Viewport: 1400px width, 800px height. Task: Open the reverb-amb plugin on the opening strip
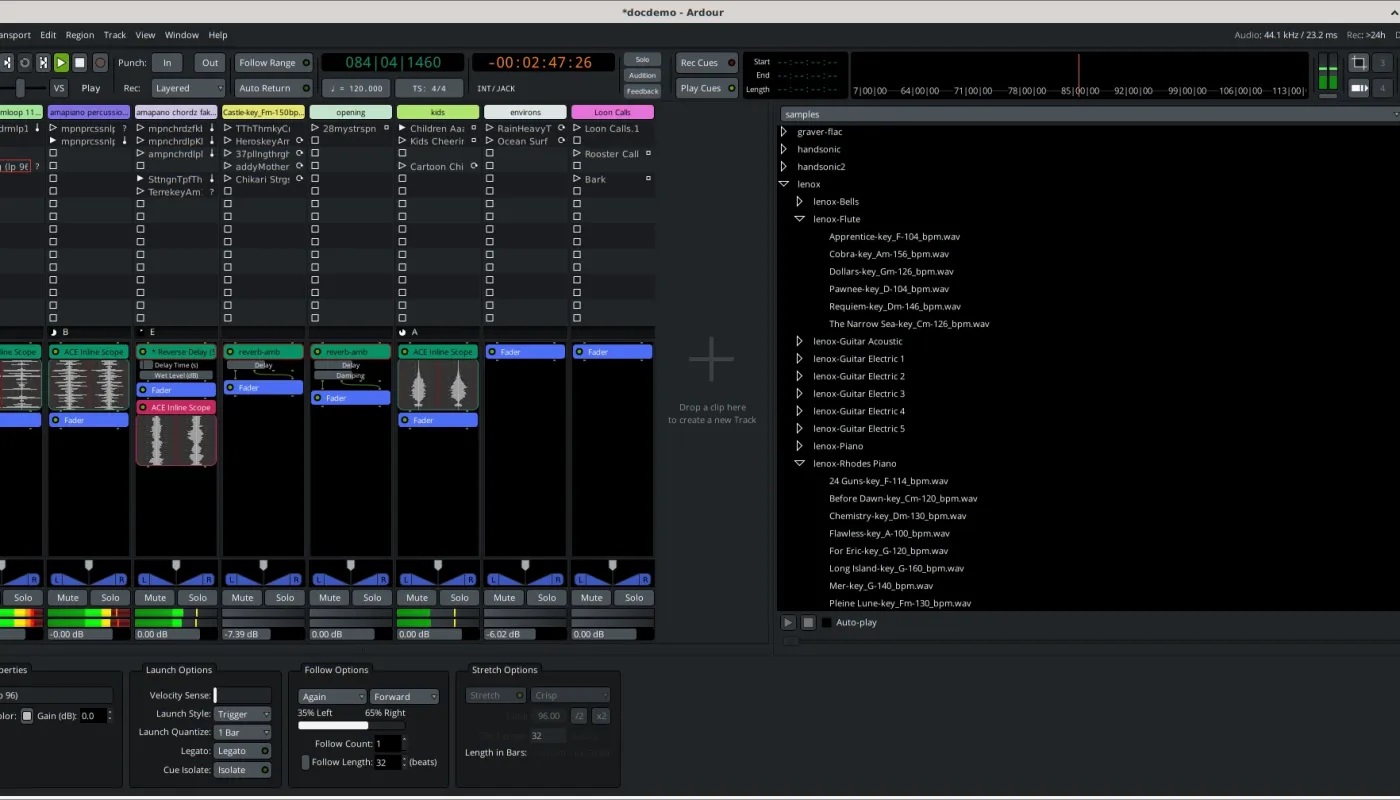[350, 352]
